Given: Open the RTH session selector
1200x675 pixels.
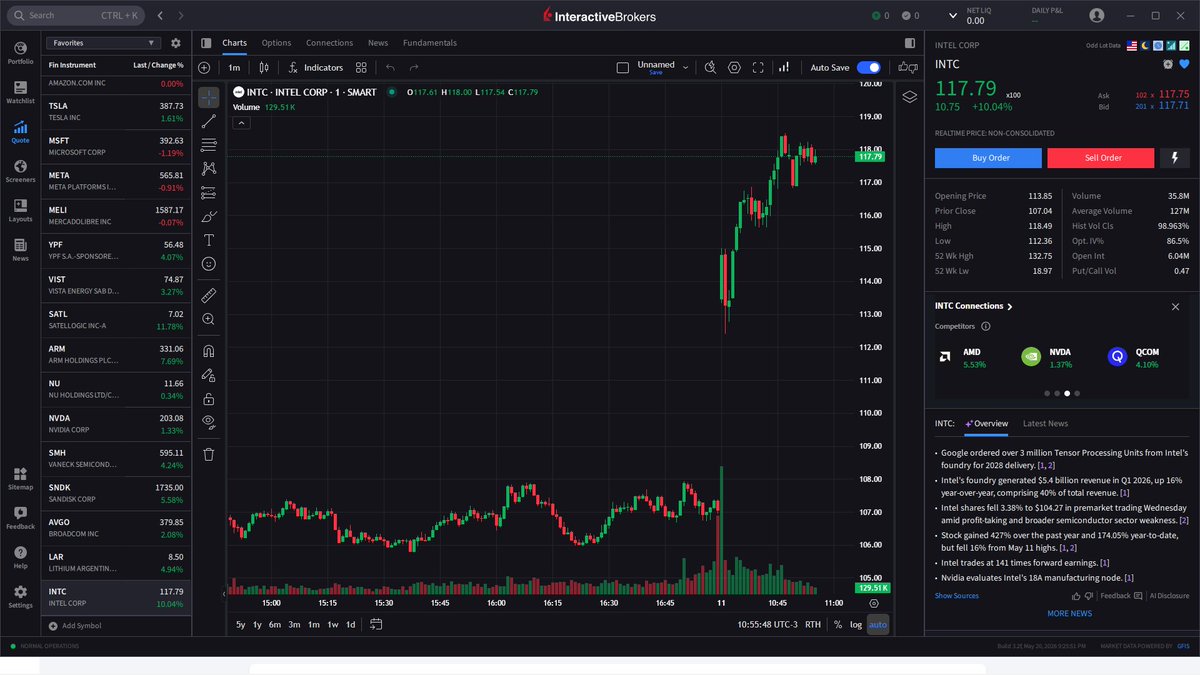Looking at the screenshot, I should (x=813, y=625).
